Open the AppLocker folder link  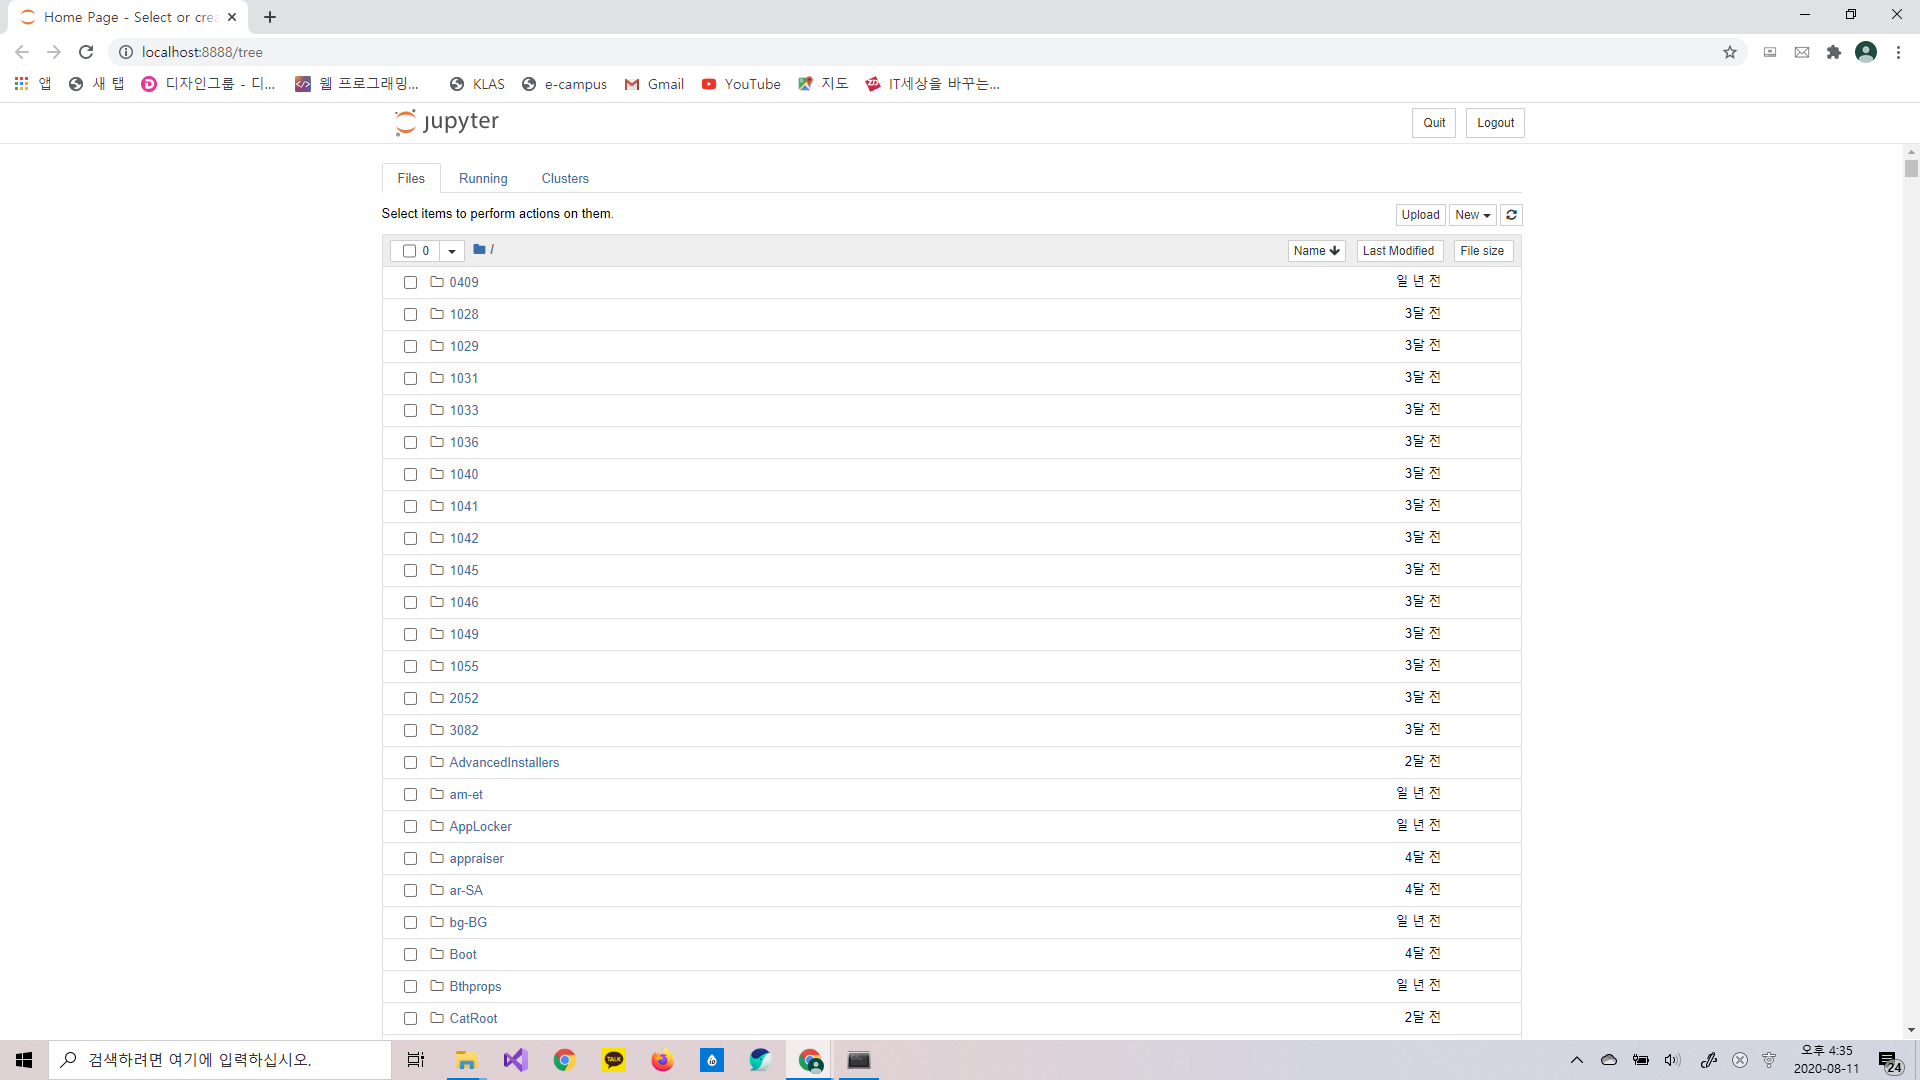pos(480,826)
